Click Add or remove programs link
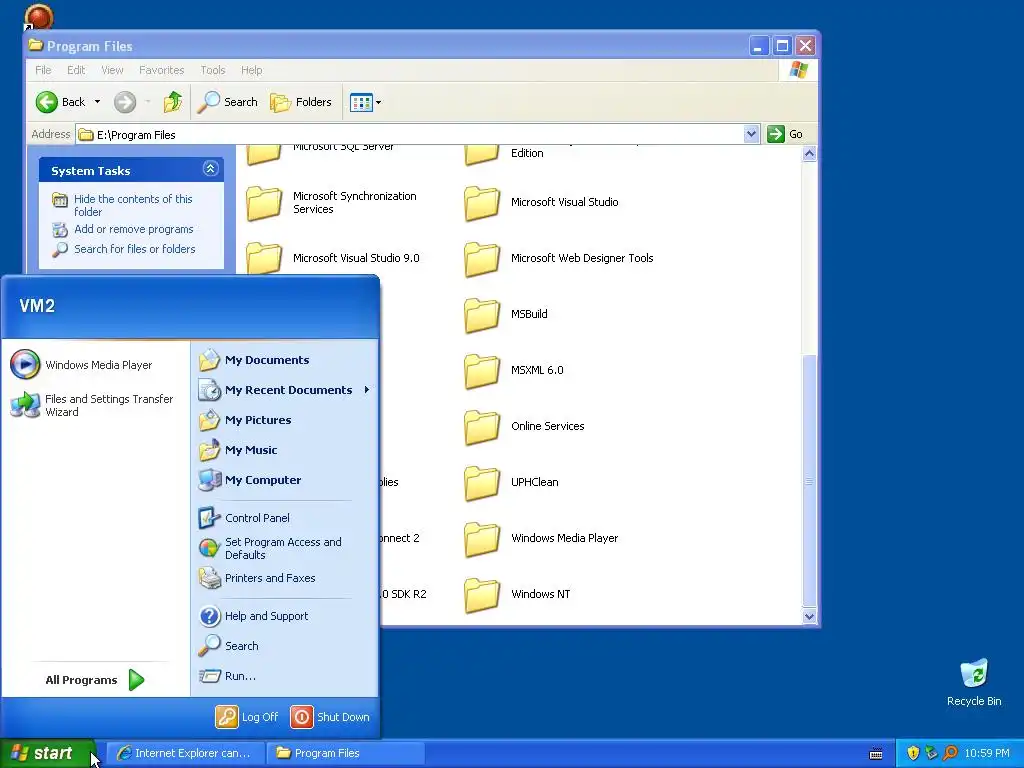Viewport: 1024px width, 768px height. tap(133, 229)
